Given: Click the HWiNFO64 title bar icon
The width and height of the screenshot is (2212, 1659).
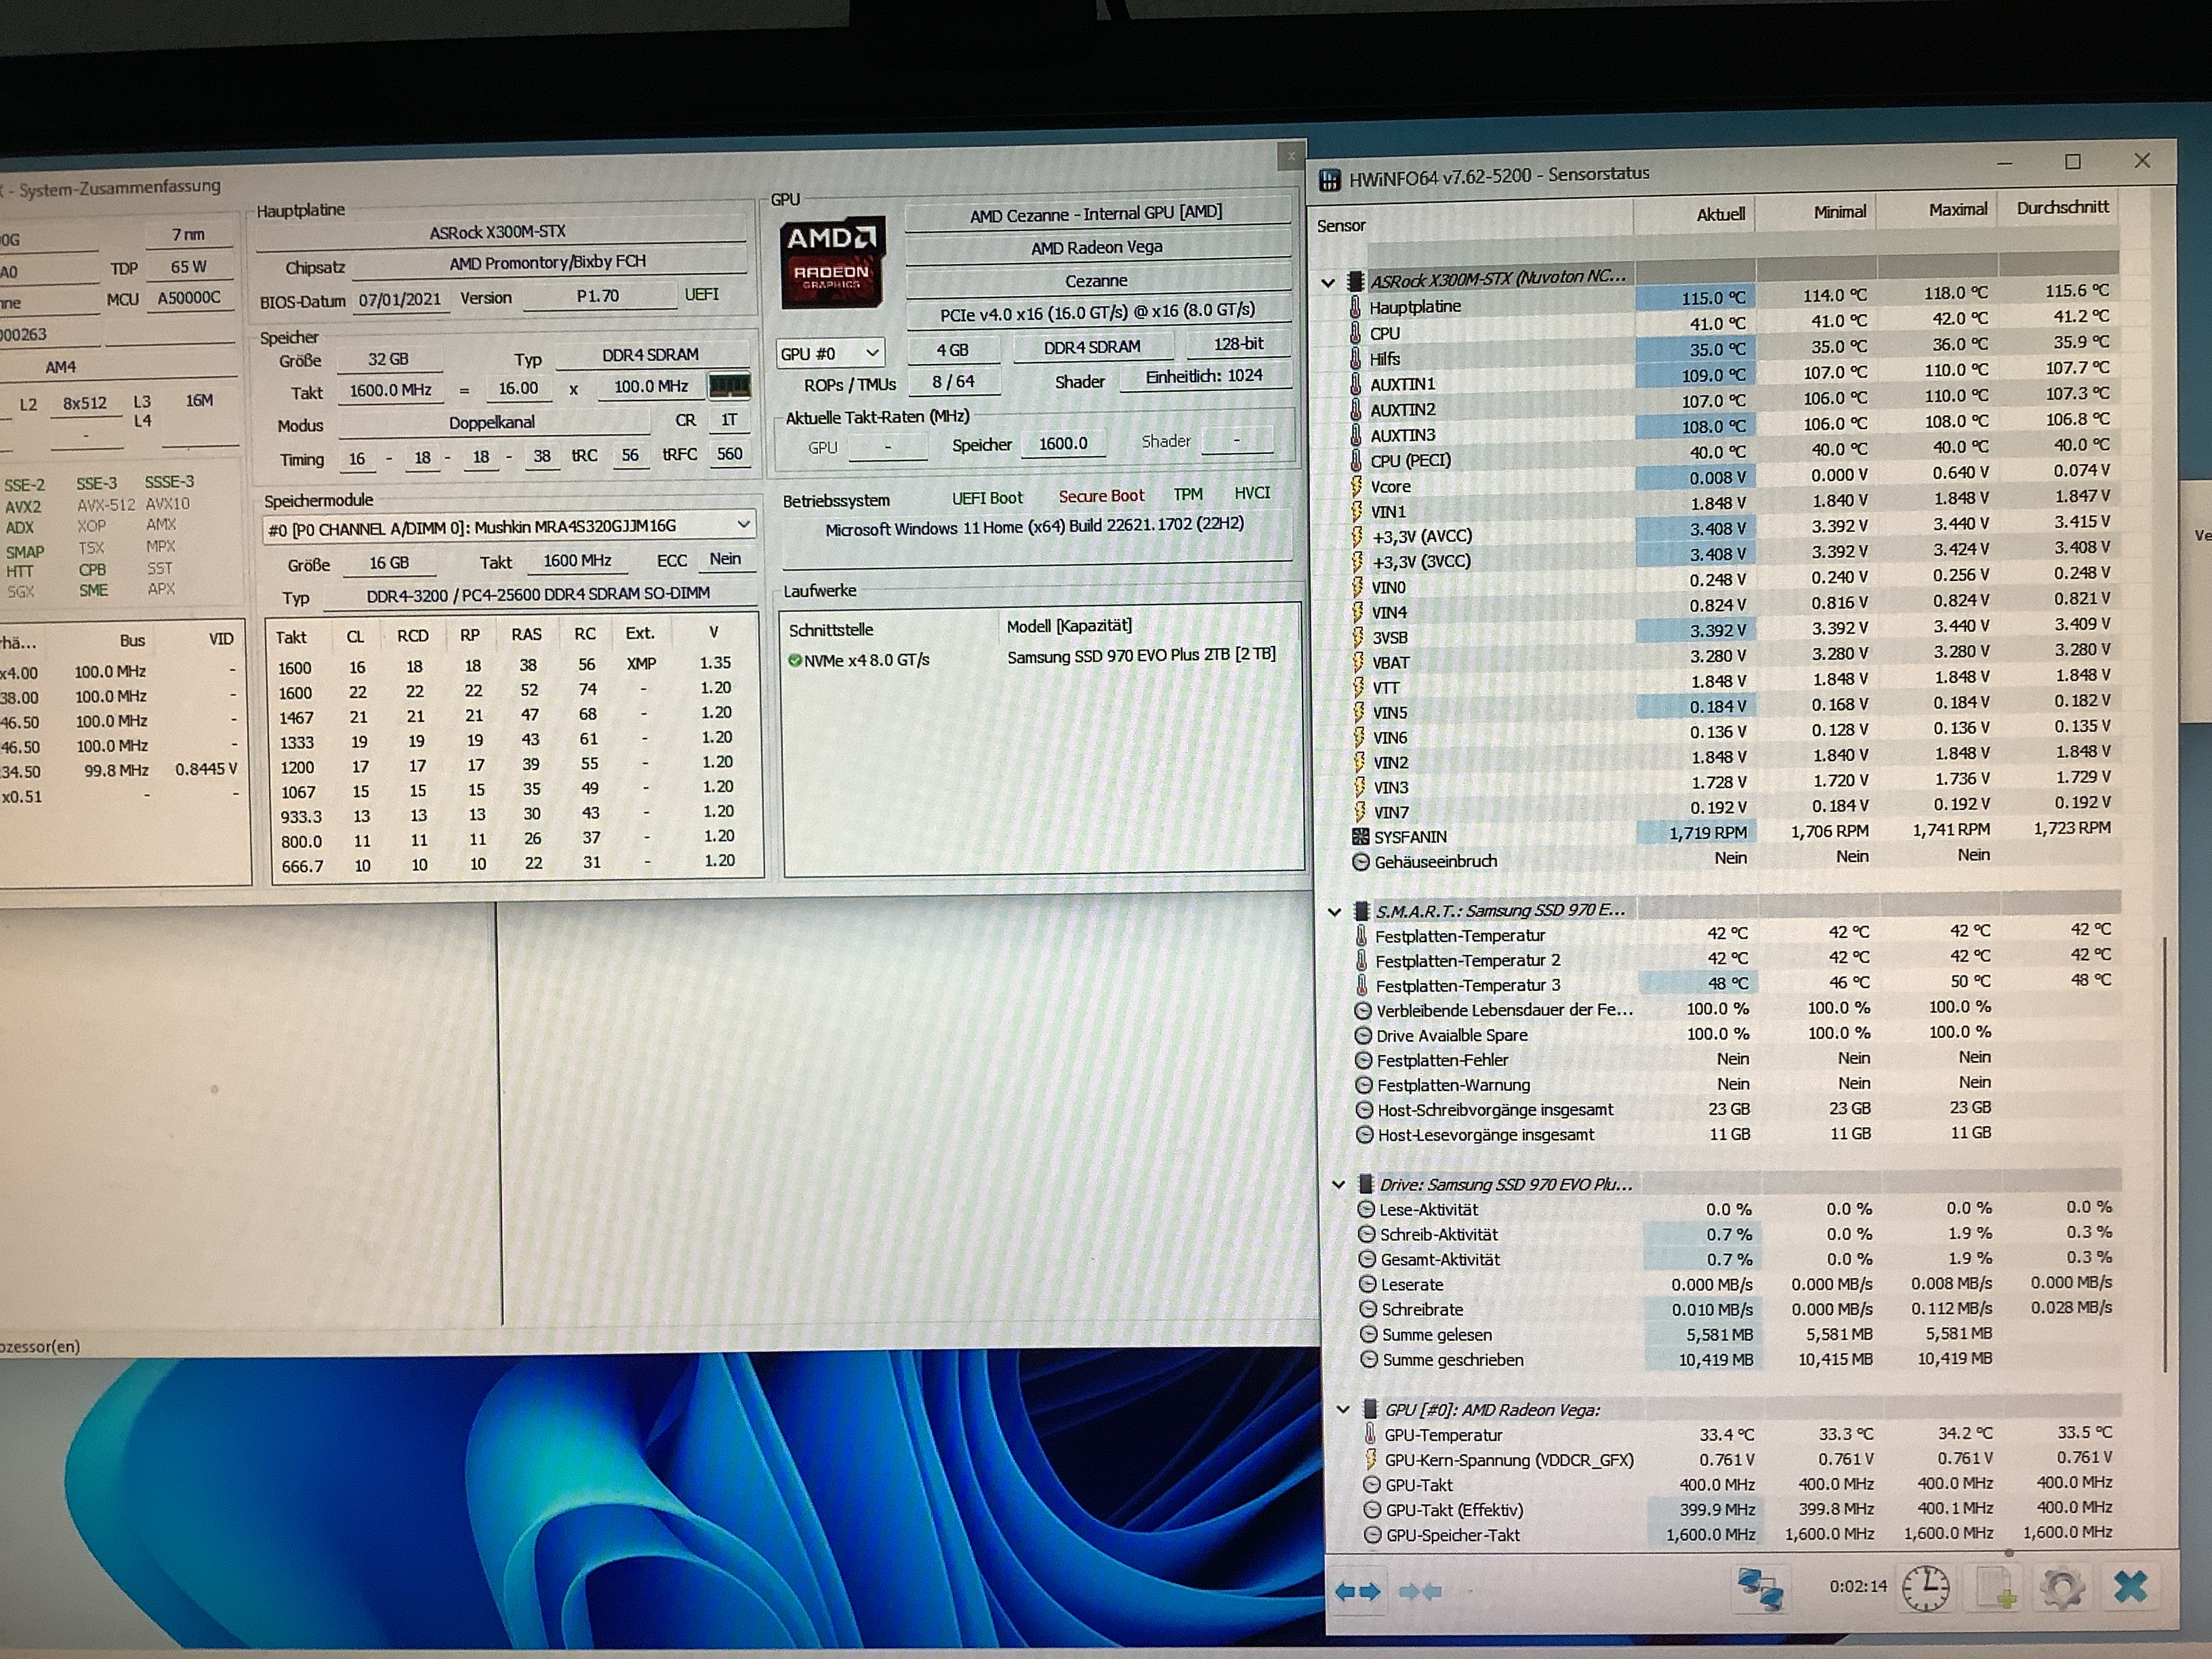Looking at the screenshot, I should (1330, 180).
